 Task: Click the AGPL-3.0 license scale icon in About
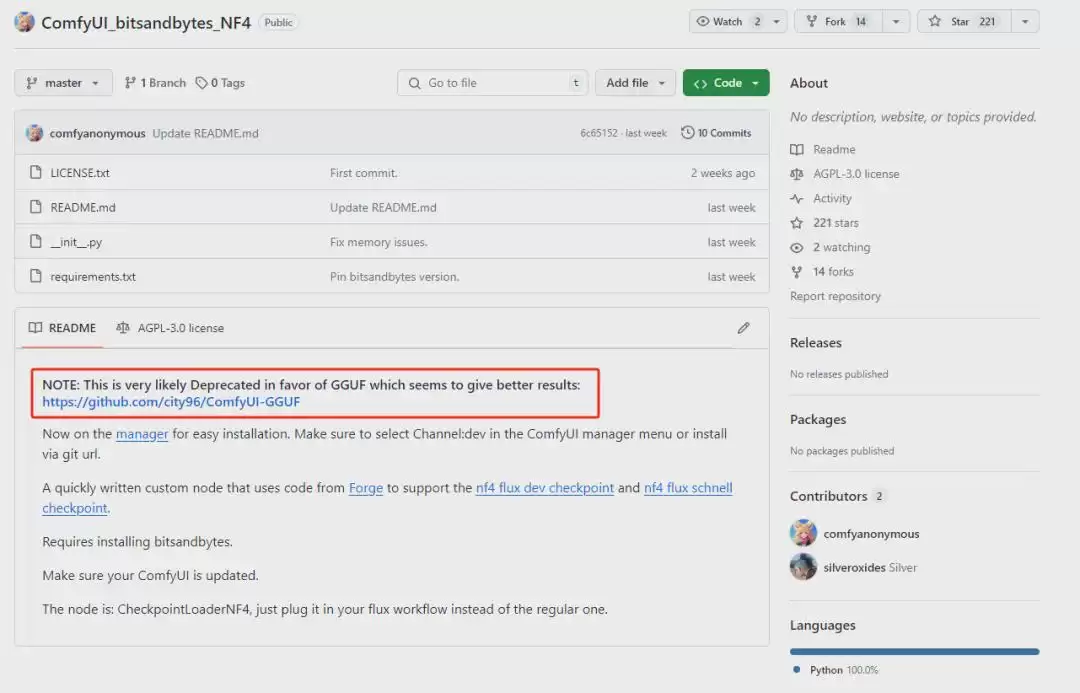point(797,174)
